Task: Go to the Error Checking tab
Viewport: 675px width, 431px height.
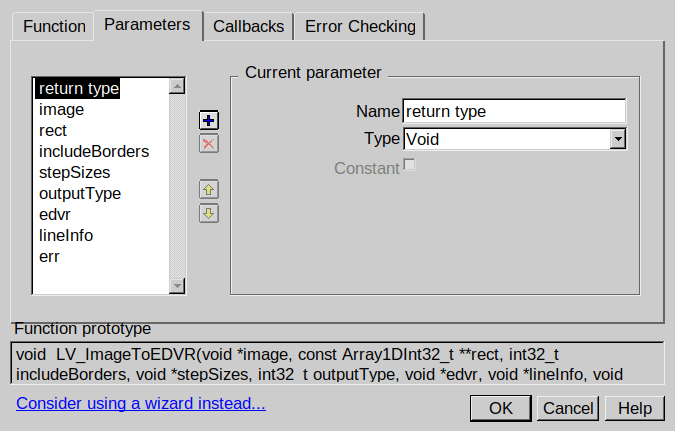Action: pos(360,27)
